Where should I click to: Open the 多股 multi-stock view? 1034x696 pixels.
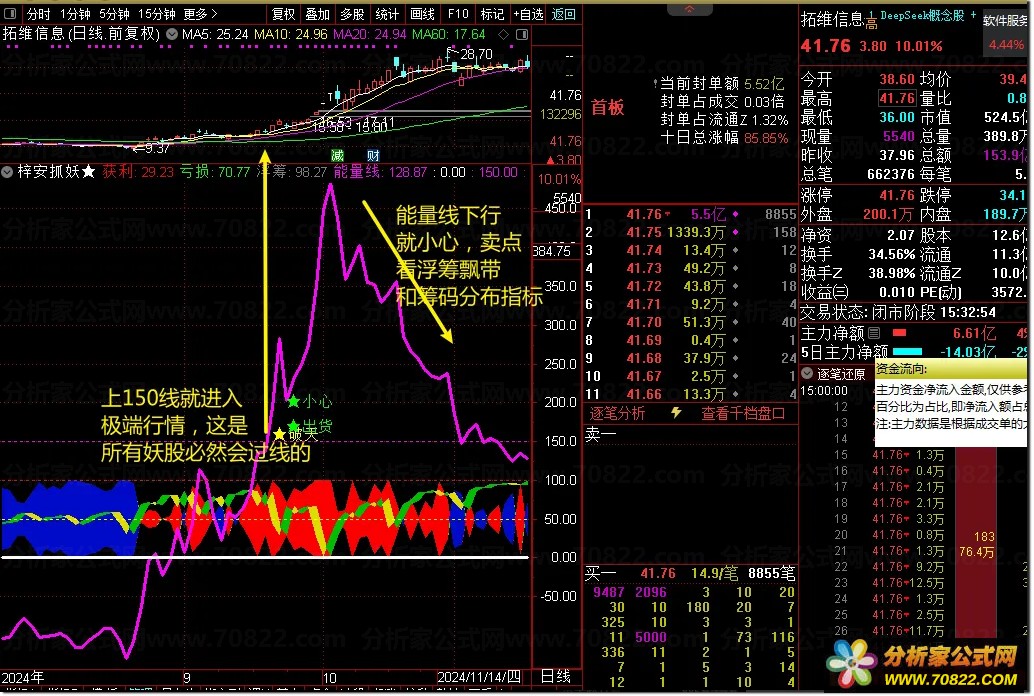coord(352,14)
